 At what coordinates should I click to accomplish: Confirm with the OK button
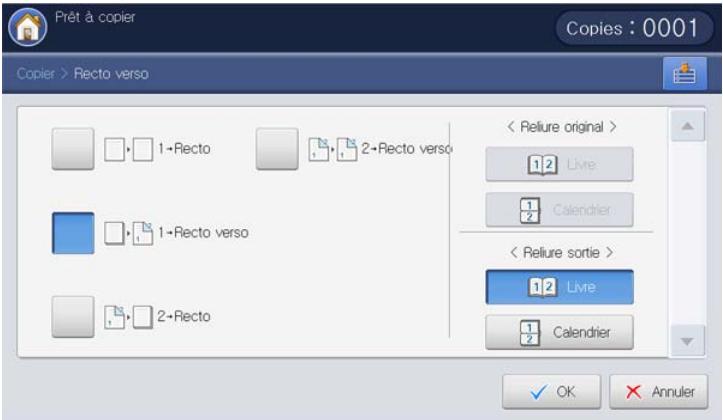pos(551,391)
